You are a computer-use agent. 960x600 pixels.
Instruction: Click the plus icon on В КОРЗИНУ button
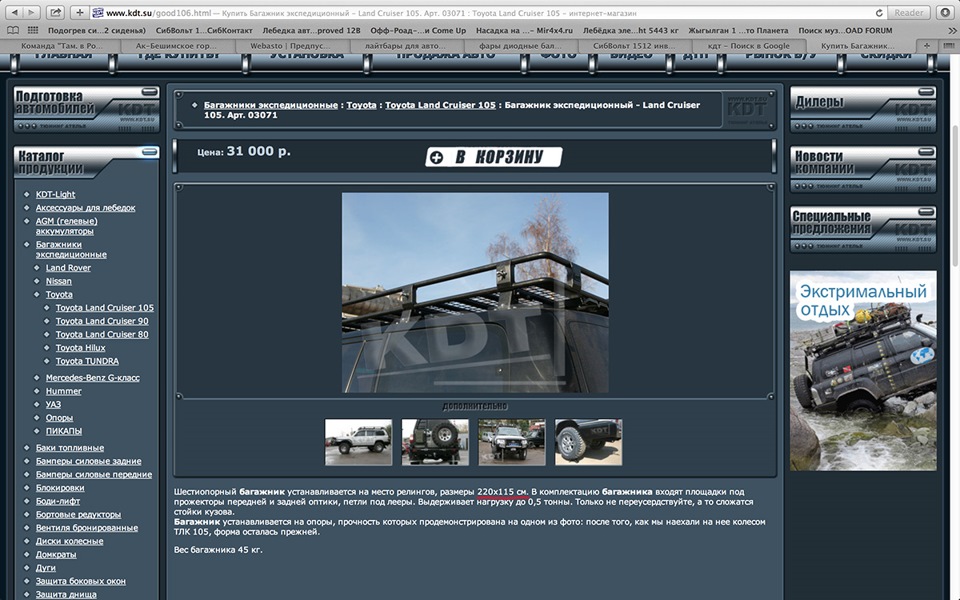tap(436, 157)
